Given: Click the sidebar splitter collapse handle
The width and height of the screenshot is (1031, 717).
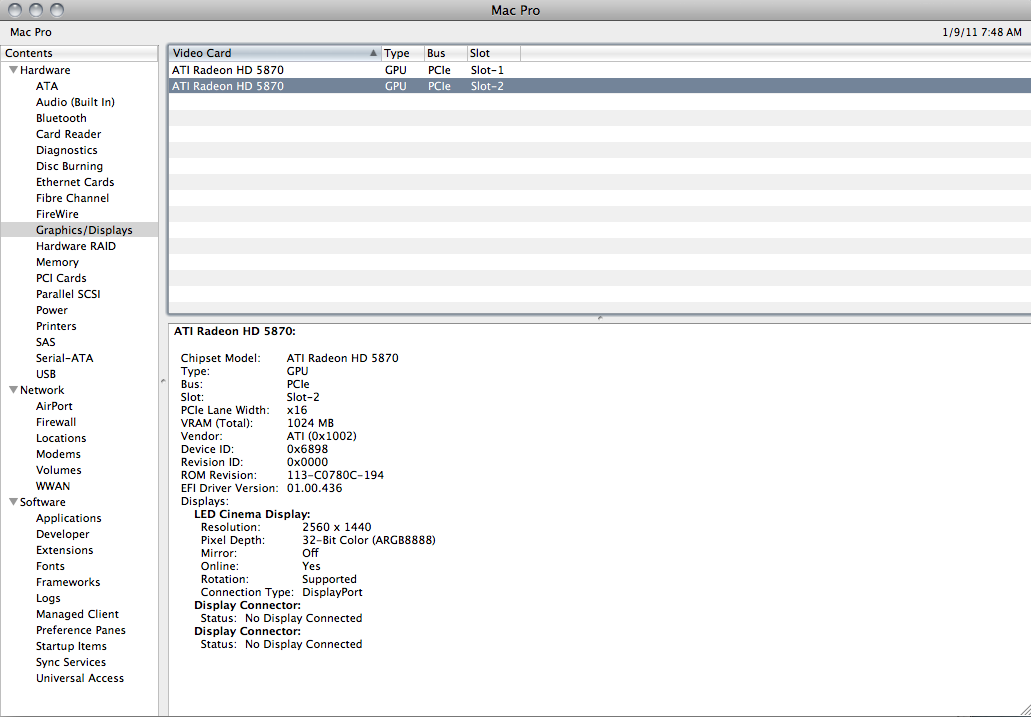Looking at the screenshot, I should tap(163, 382).
